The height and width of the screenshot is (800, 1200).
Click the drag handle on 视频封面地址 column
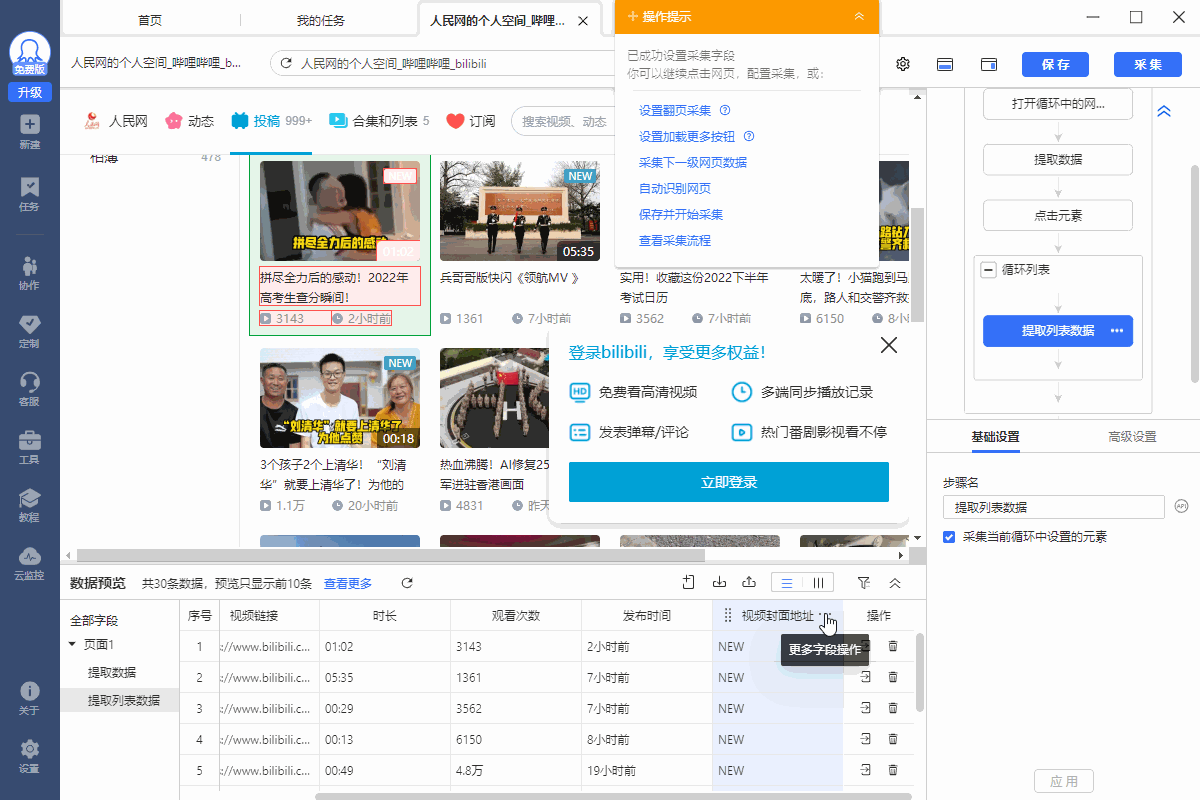pyautogui.click(x=728, y=616)
